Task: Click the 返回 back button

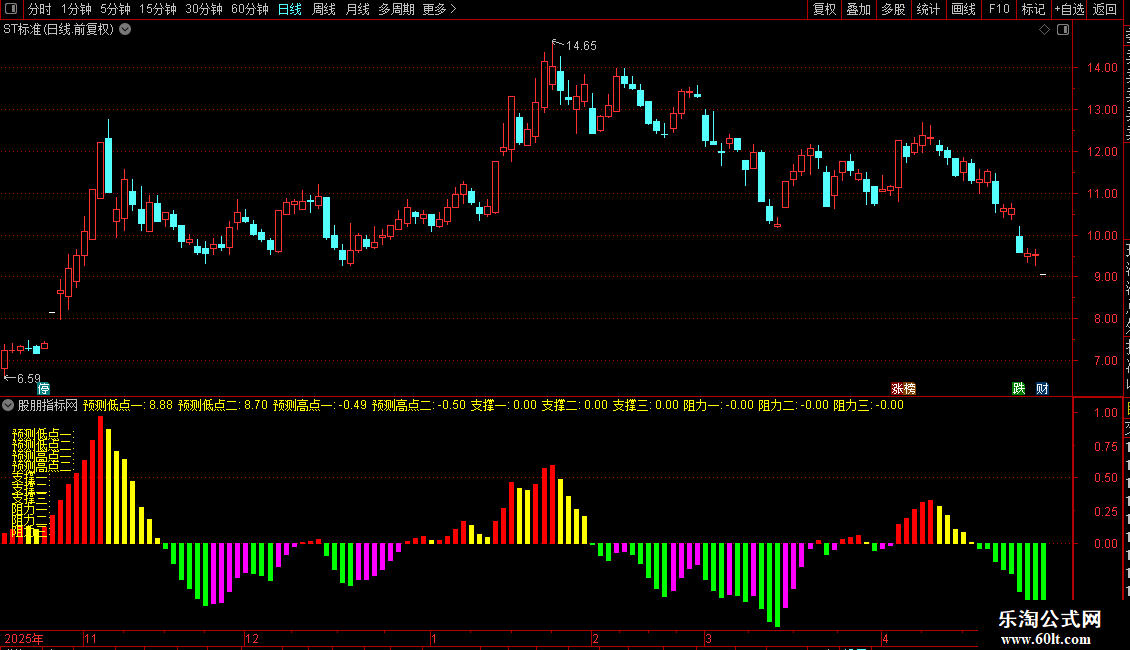Action: click(x=1105, y=9)
